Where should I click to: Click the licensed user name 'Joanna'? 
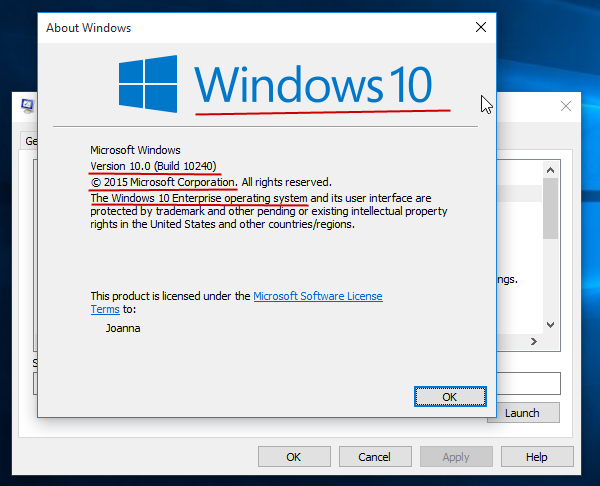pyautogui.click(x=123, y=328)
